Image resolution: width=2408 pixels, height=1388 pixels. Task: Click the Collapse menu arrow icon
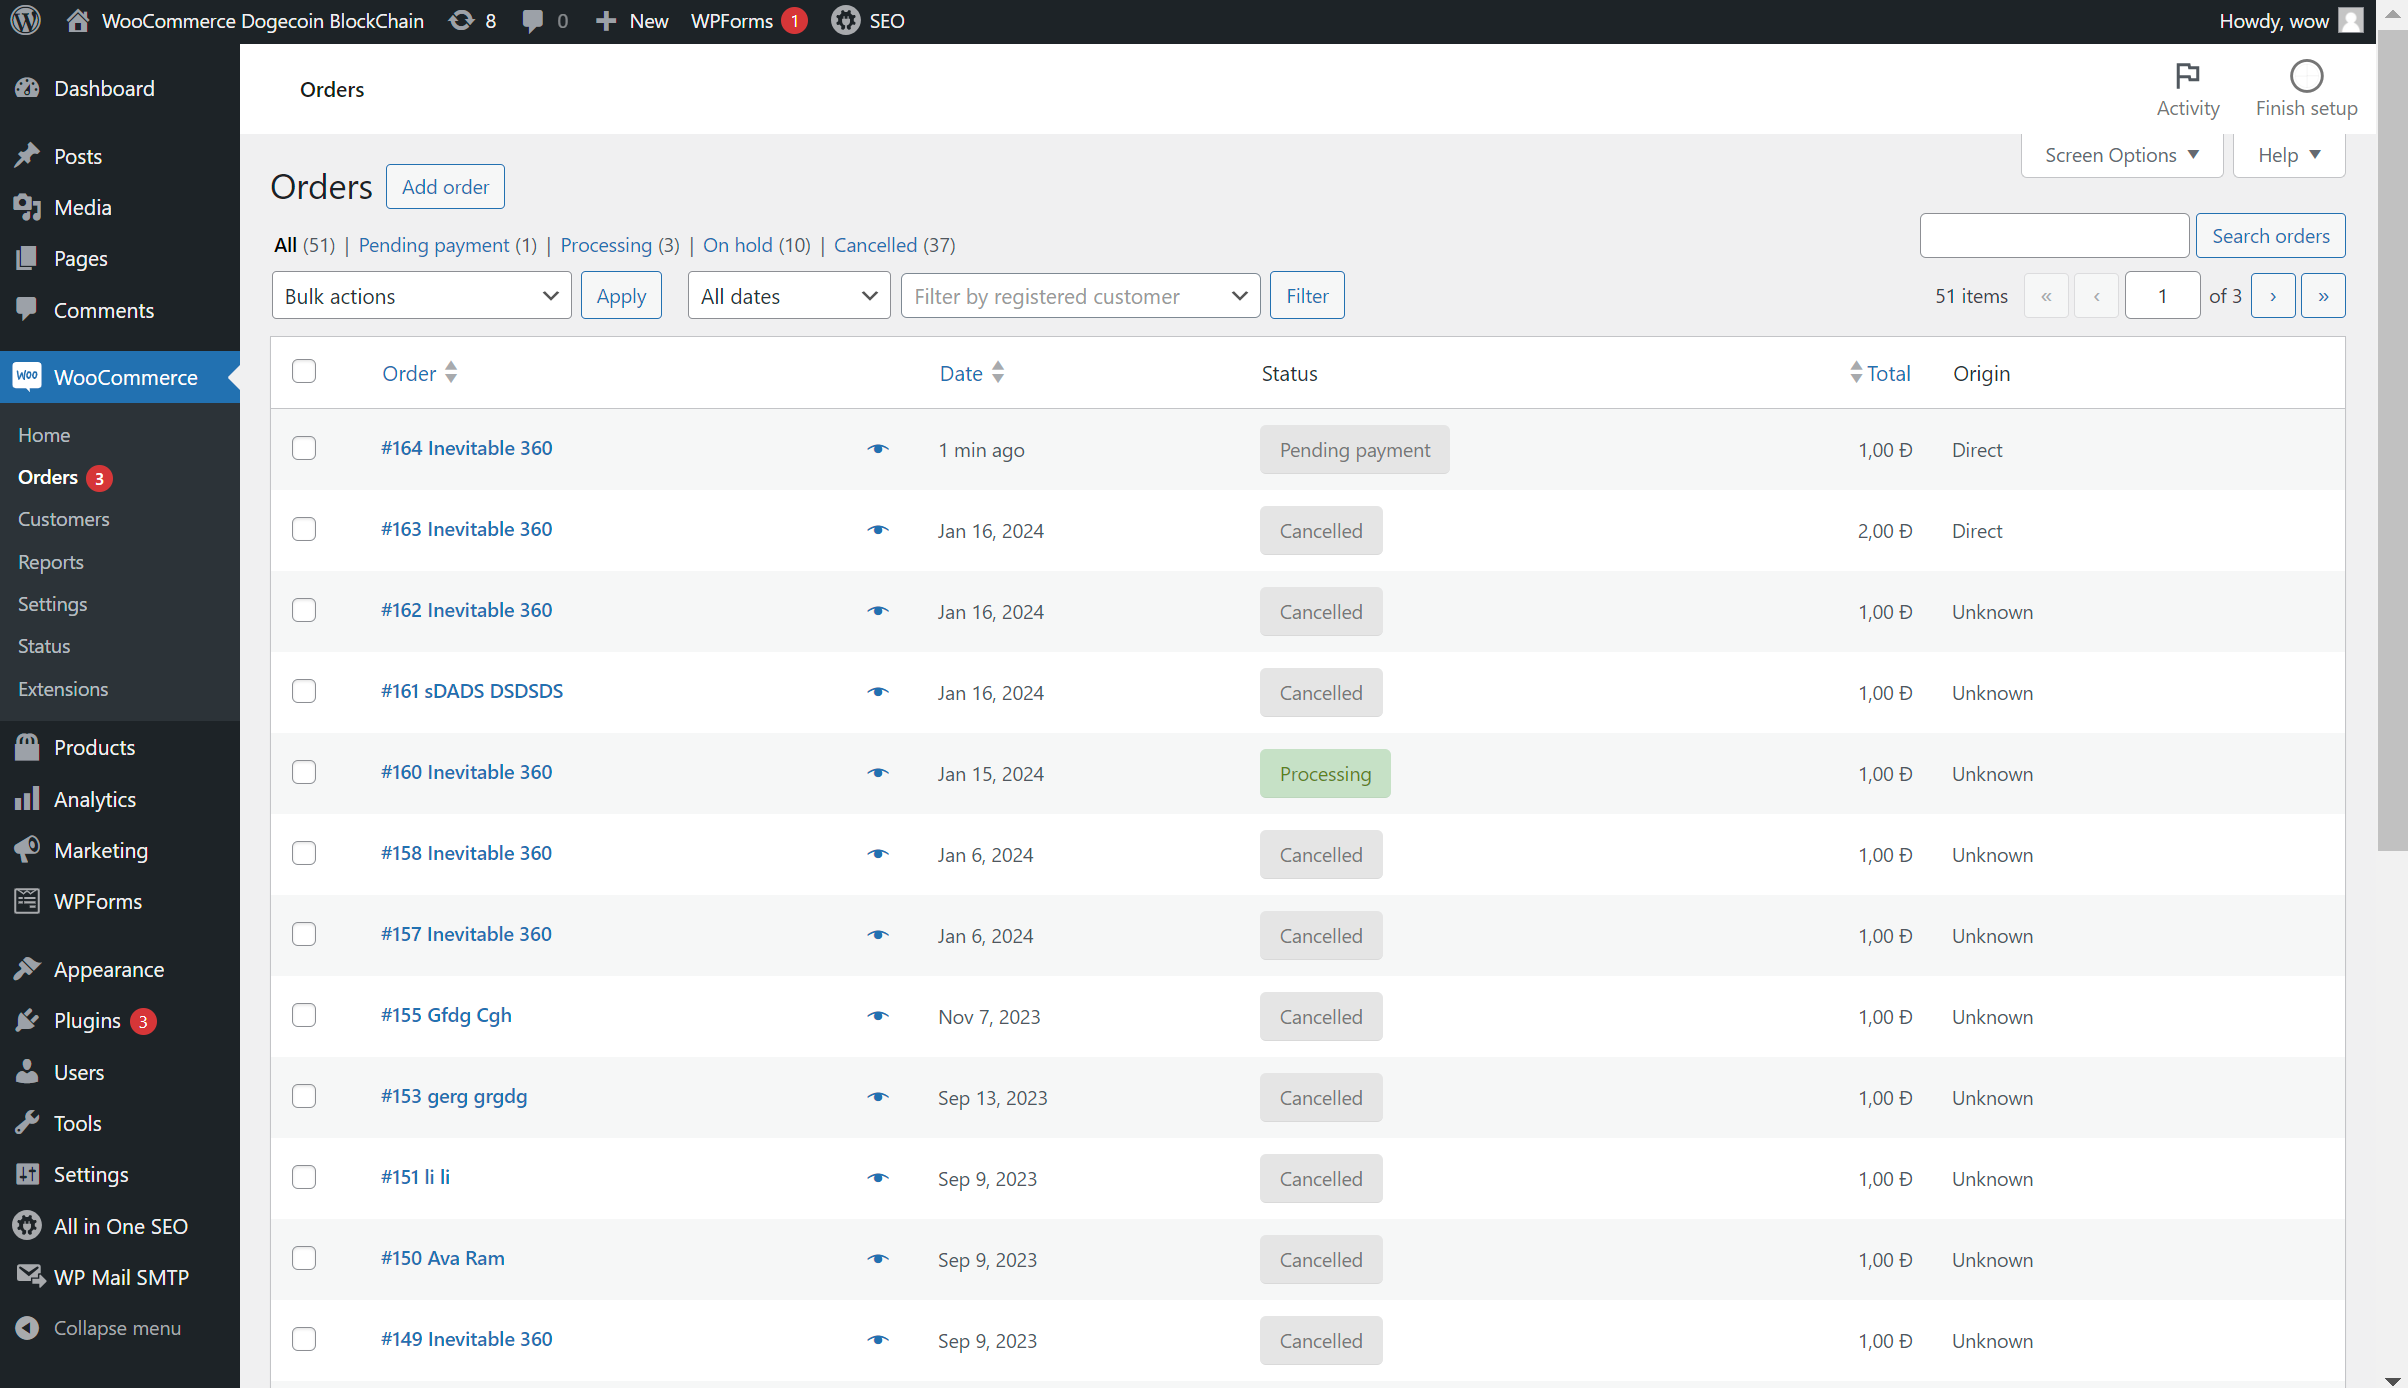27,1328
